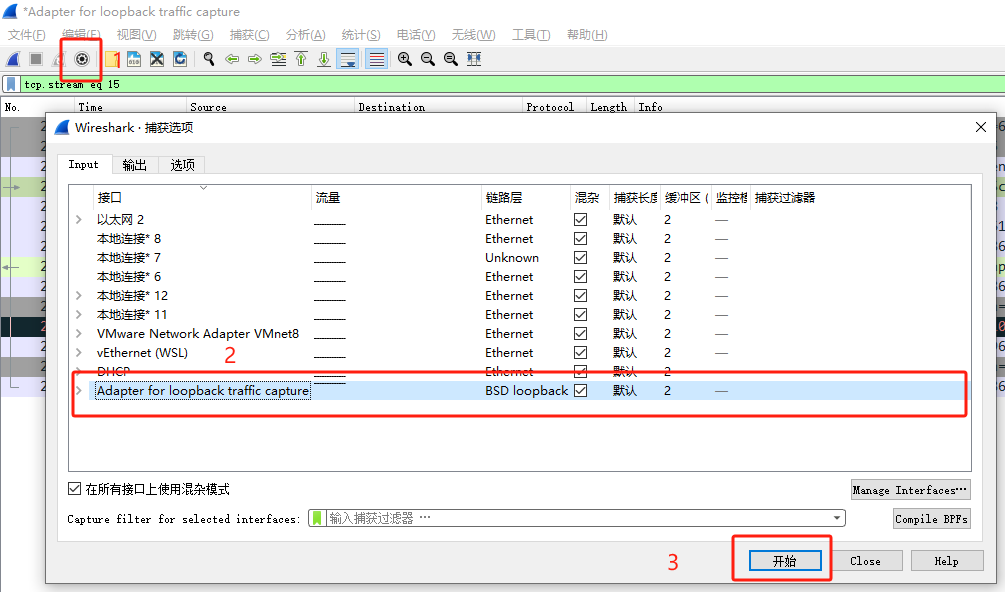Jump to last packet icon
Image resolution: width=1005 pixels, height=592 pixels.
click(324, 60)
